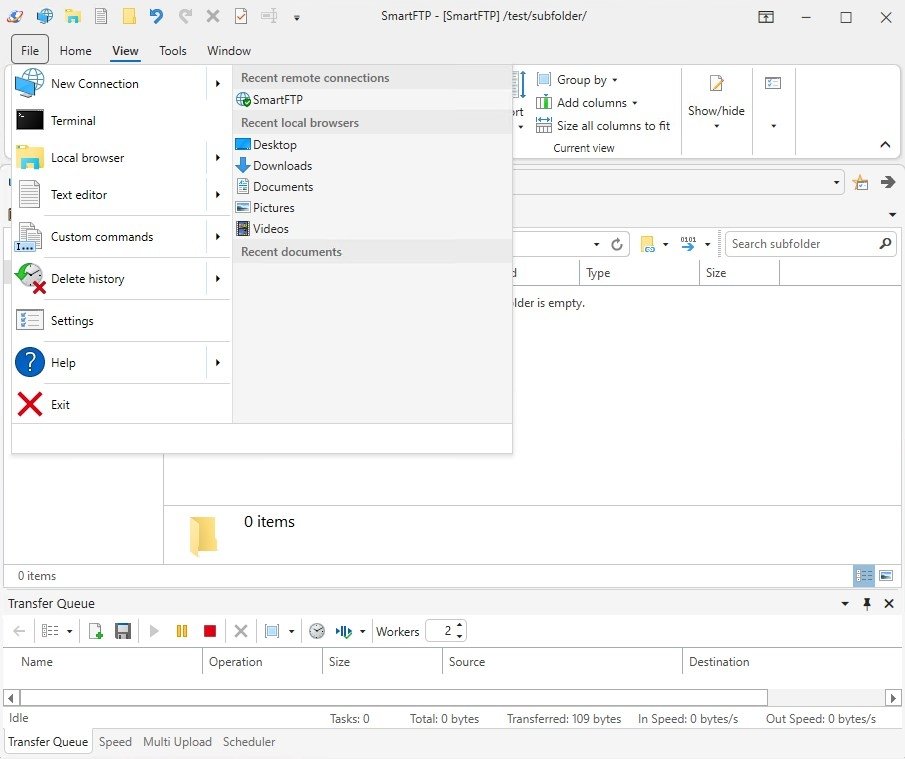Click the red stop button in Transfer Queue
The width and height of the screenshot is (905, 759).
click(210, 631)
